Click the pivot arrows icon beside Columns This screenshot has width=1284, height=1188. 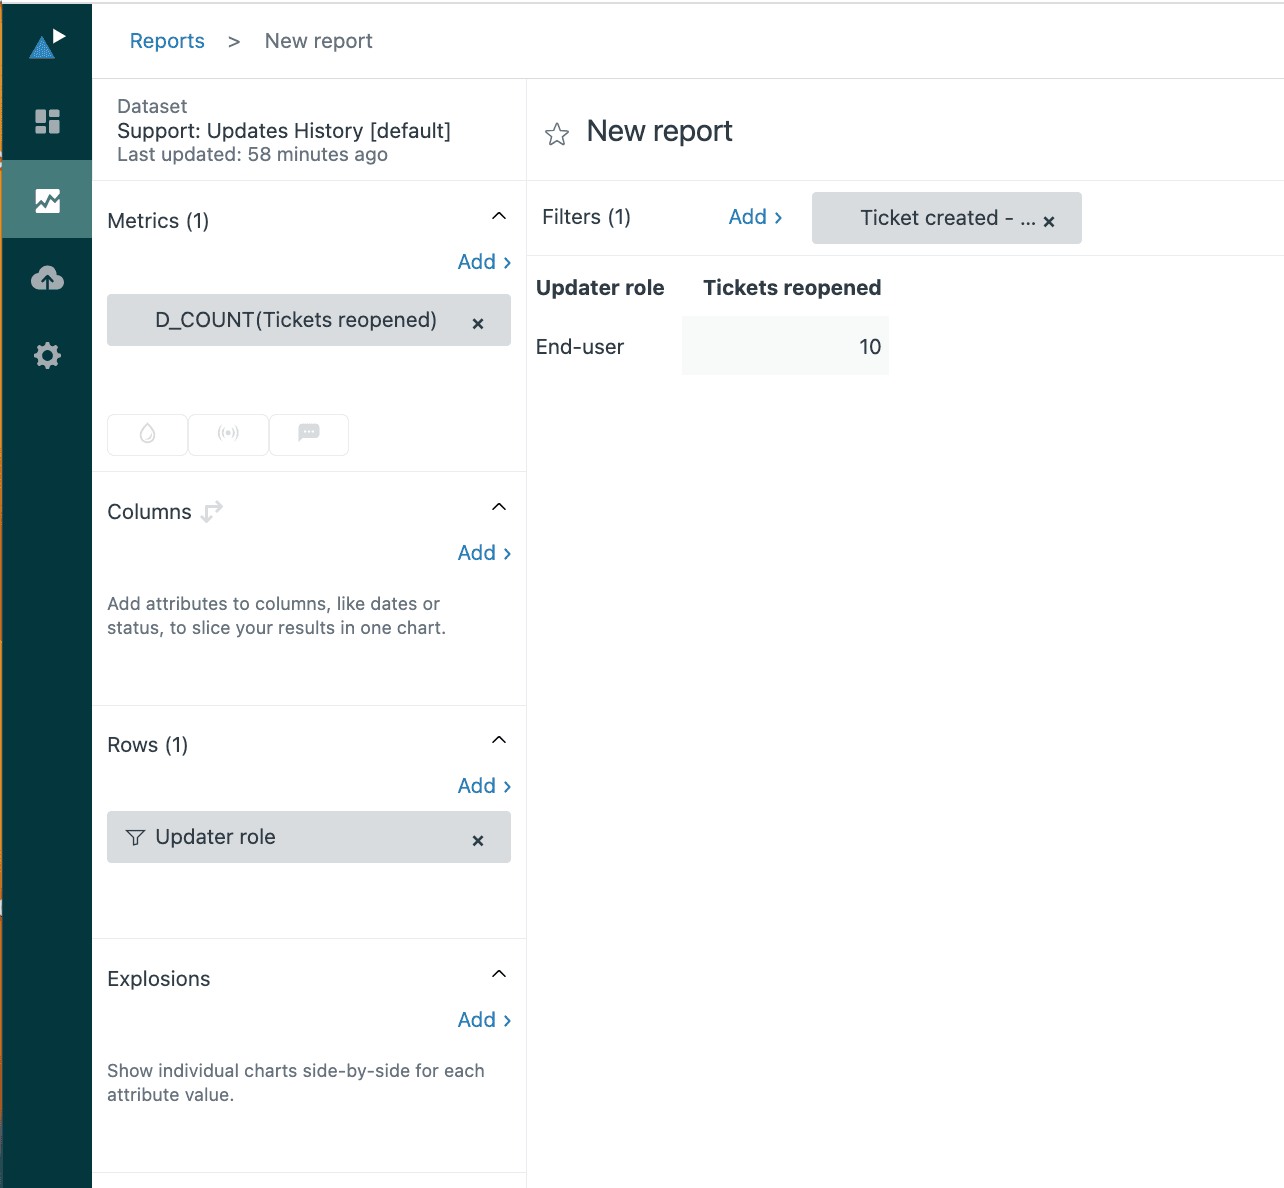(x=211, y=511)
